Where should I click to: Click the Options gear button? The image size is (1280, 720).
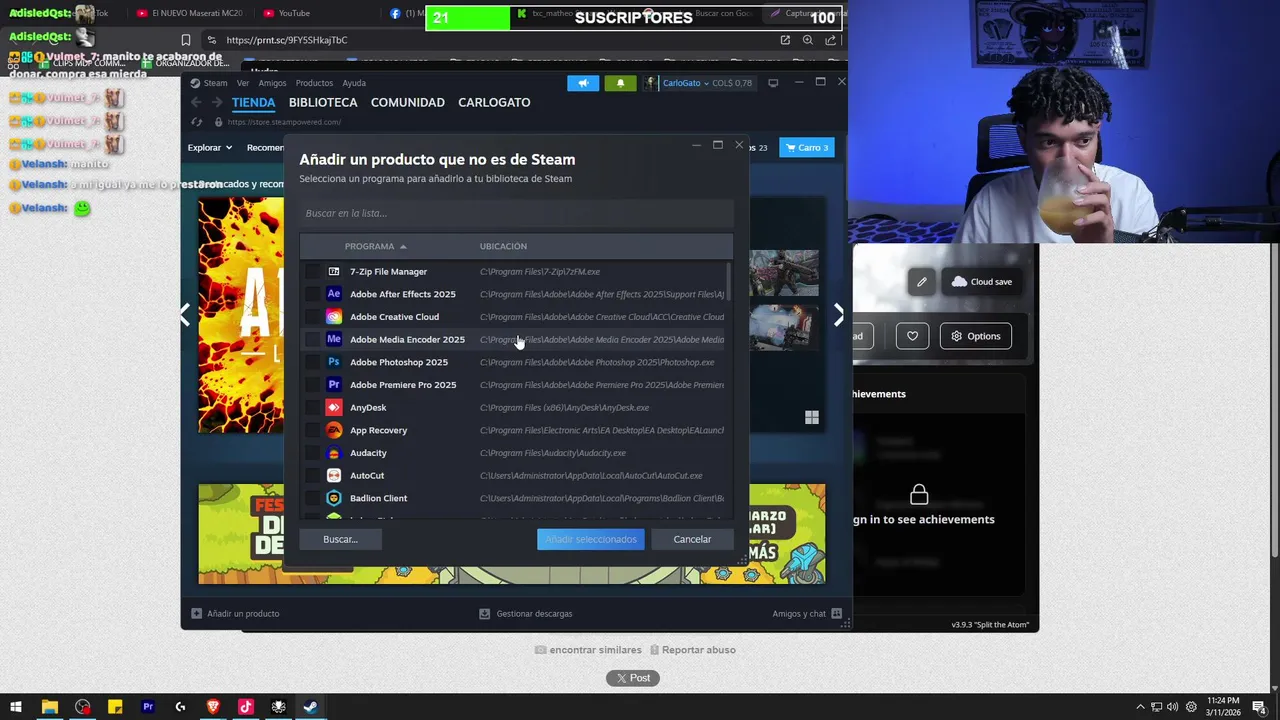[x=975, y=336]
